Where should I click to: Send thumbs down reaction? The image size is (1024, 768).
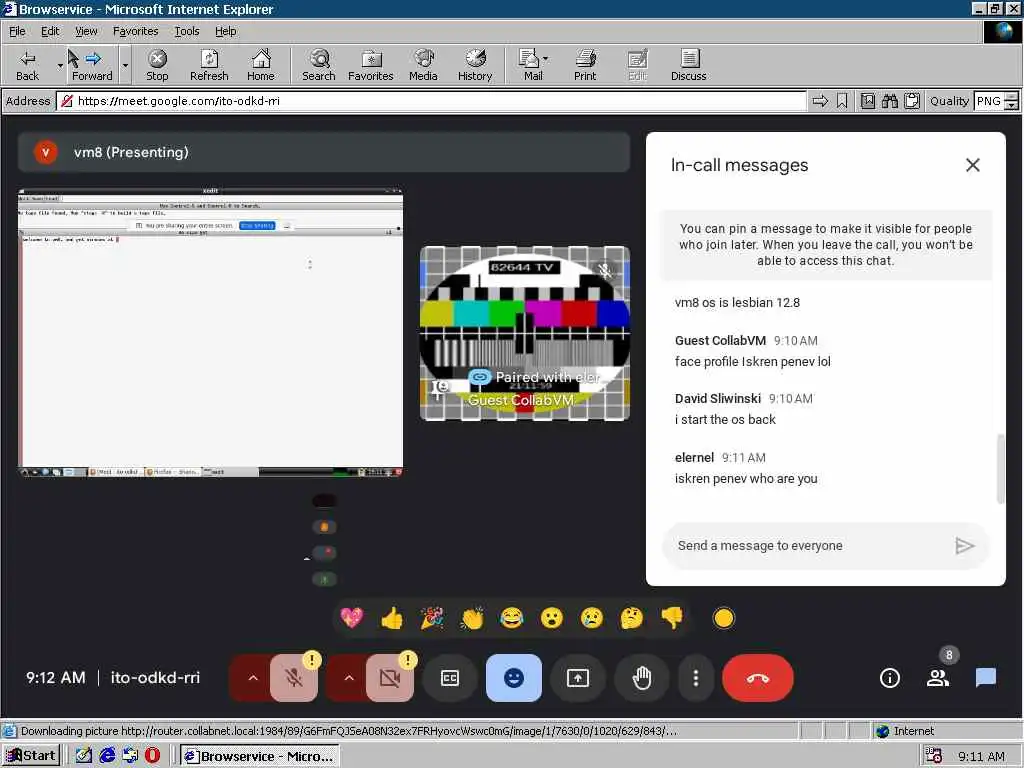pos(671,618)
